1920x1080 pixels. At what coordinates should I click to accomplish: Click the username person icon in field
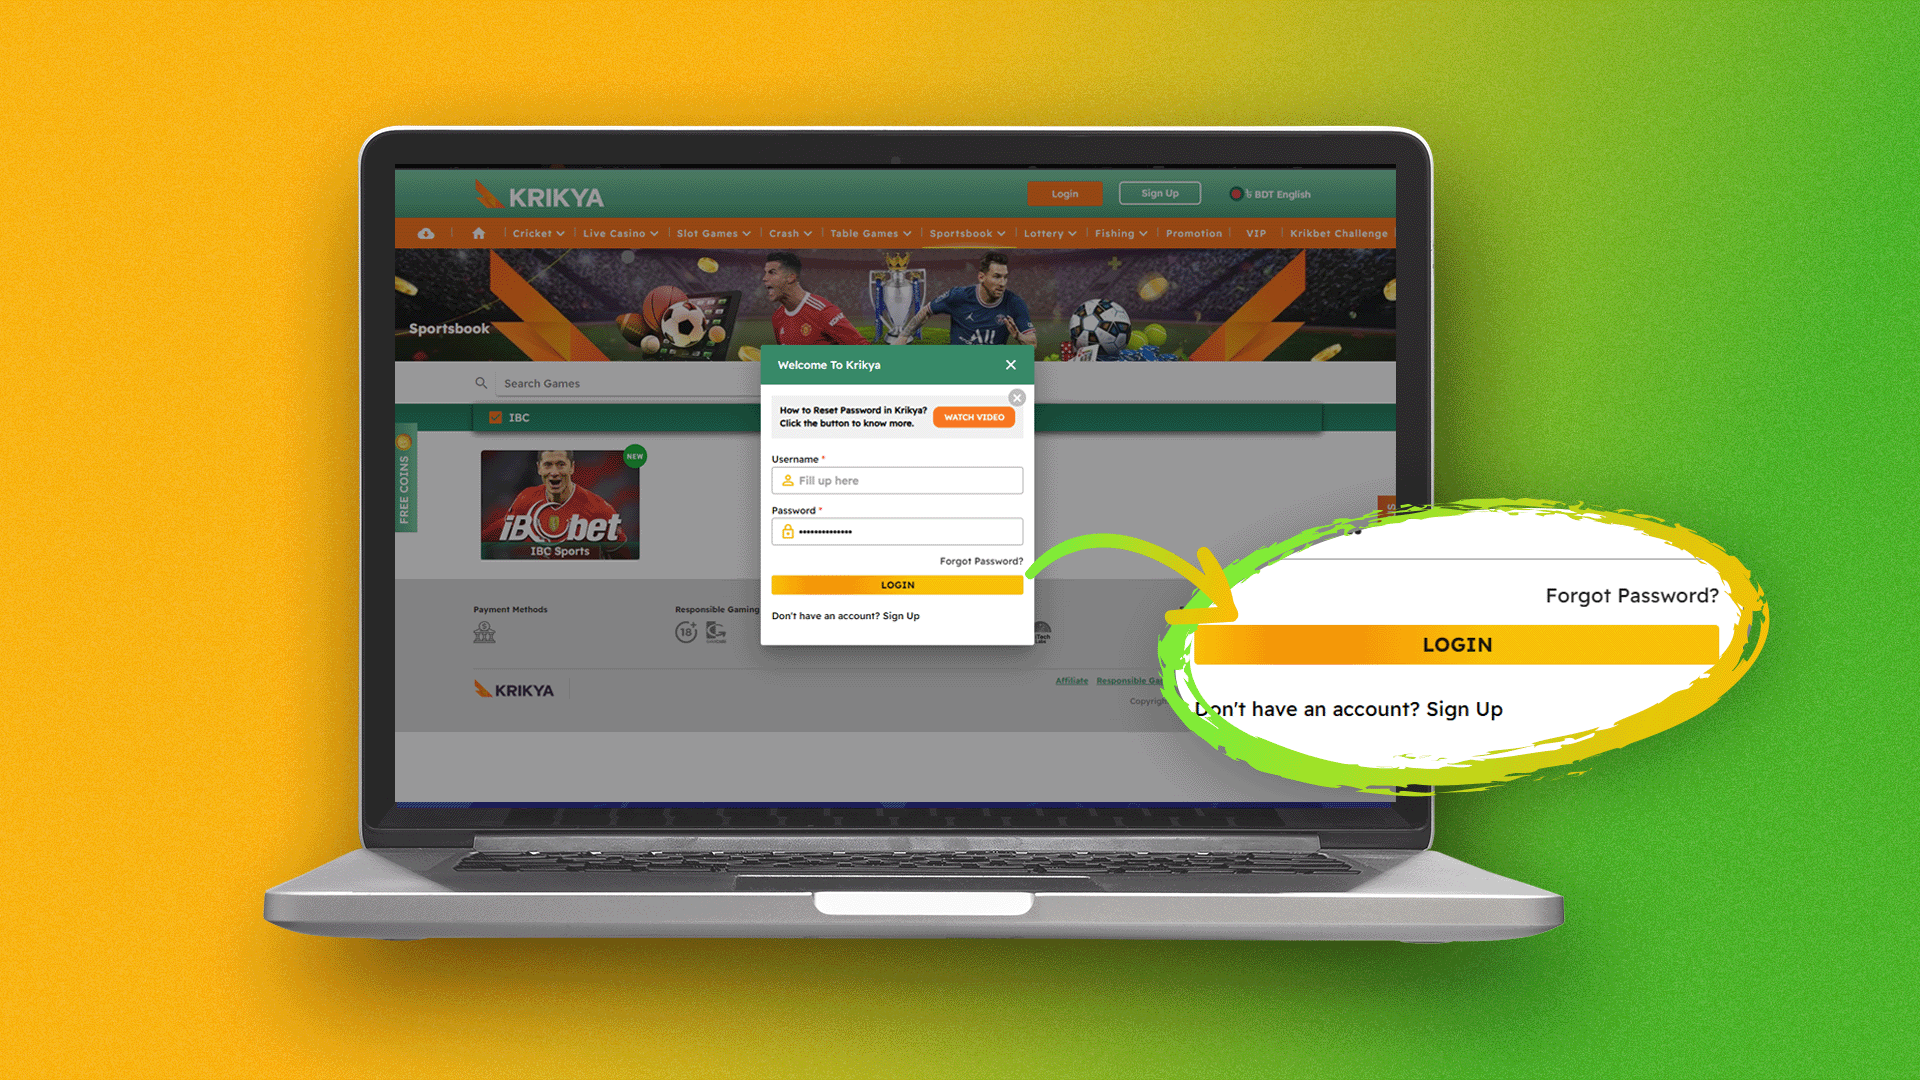[786, 481]
